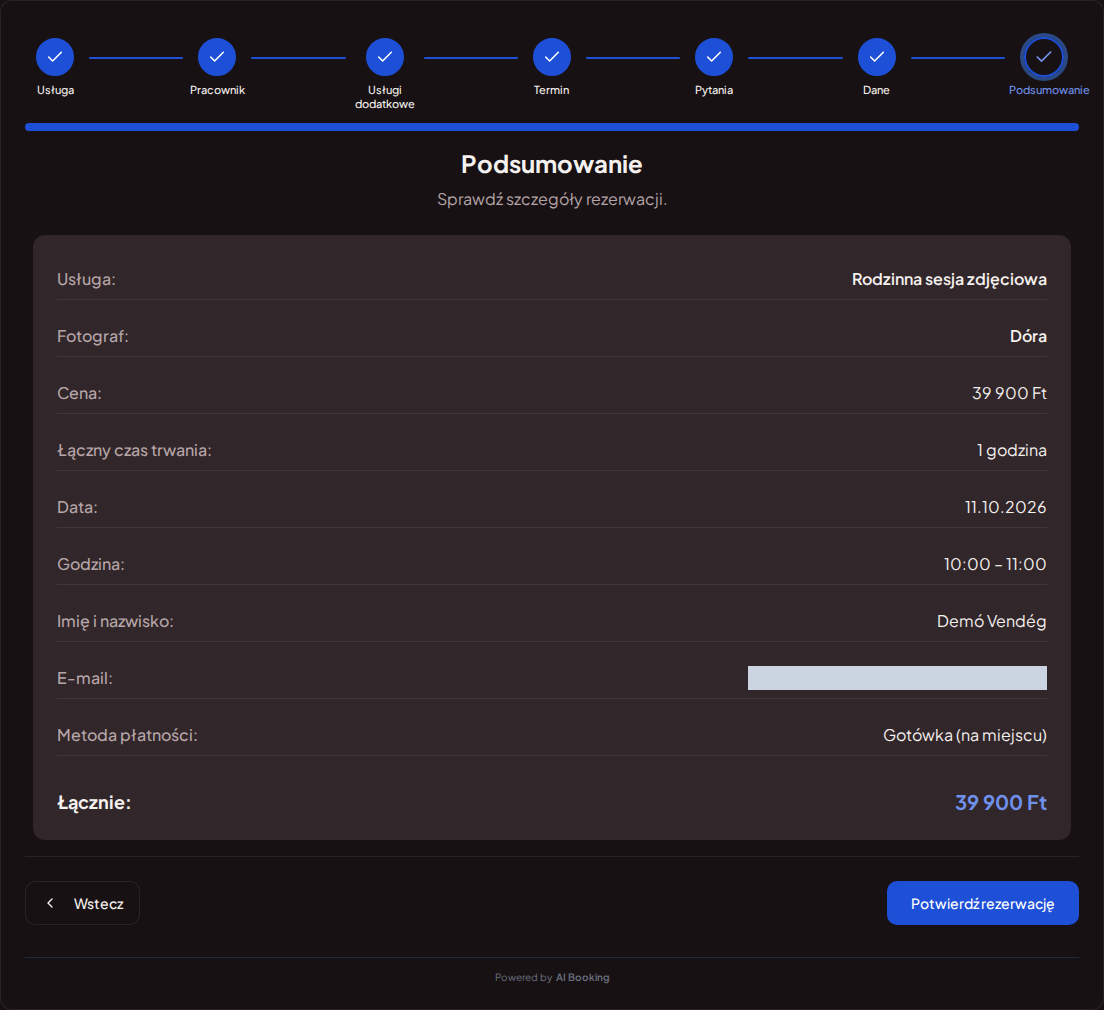Click the Podsumowanie current step circle
Screen dimensions: 1104x1010
tap(1044, 57)
